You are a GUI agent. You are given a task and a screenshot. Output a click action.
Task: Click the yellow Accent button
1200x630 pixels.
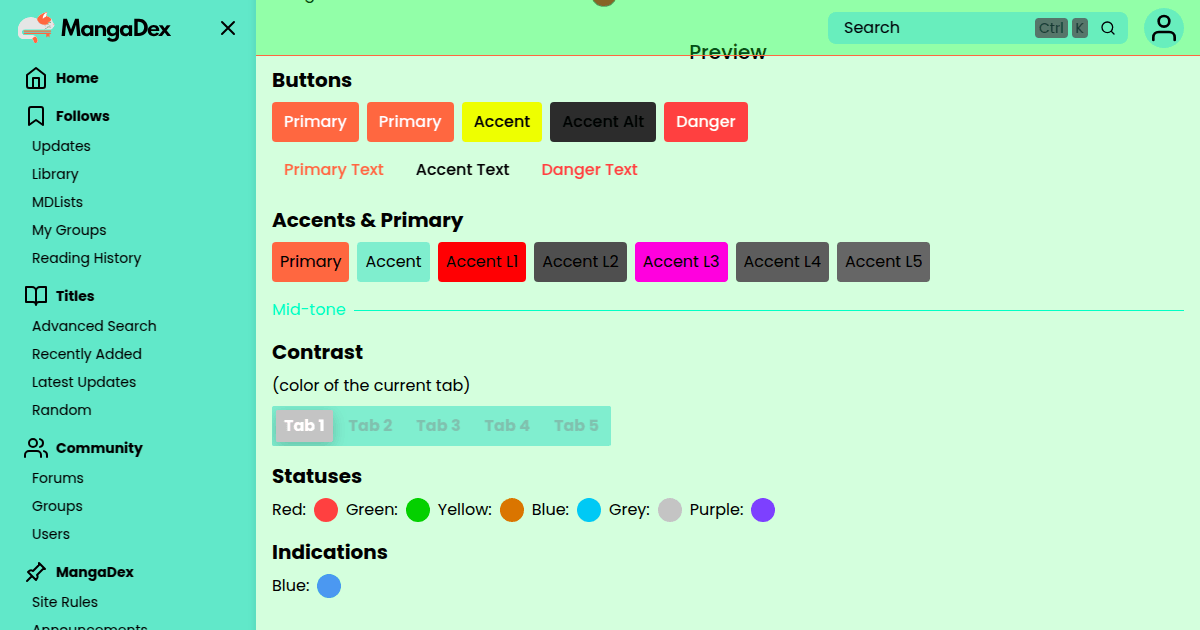pyautogui.click(x=501, y=122)
